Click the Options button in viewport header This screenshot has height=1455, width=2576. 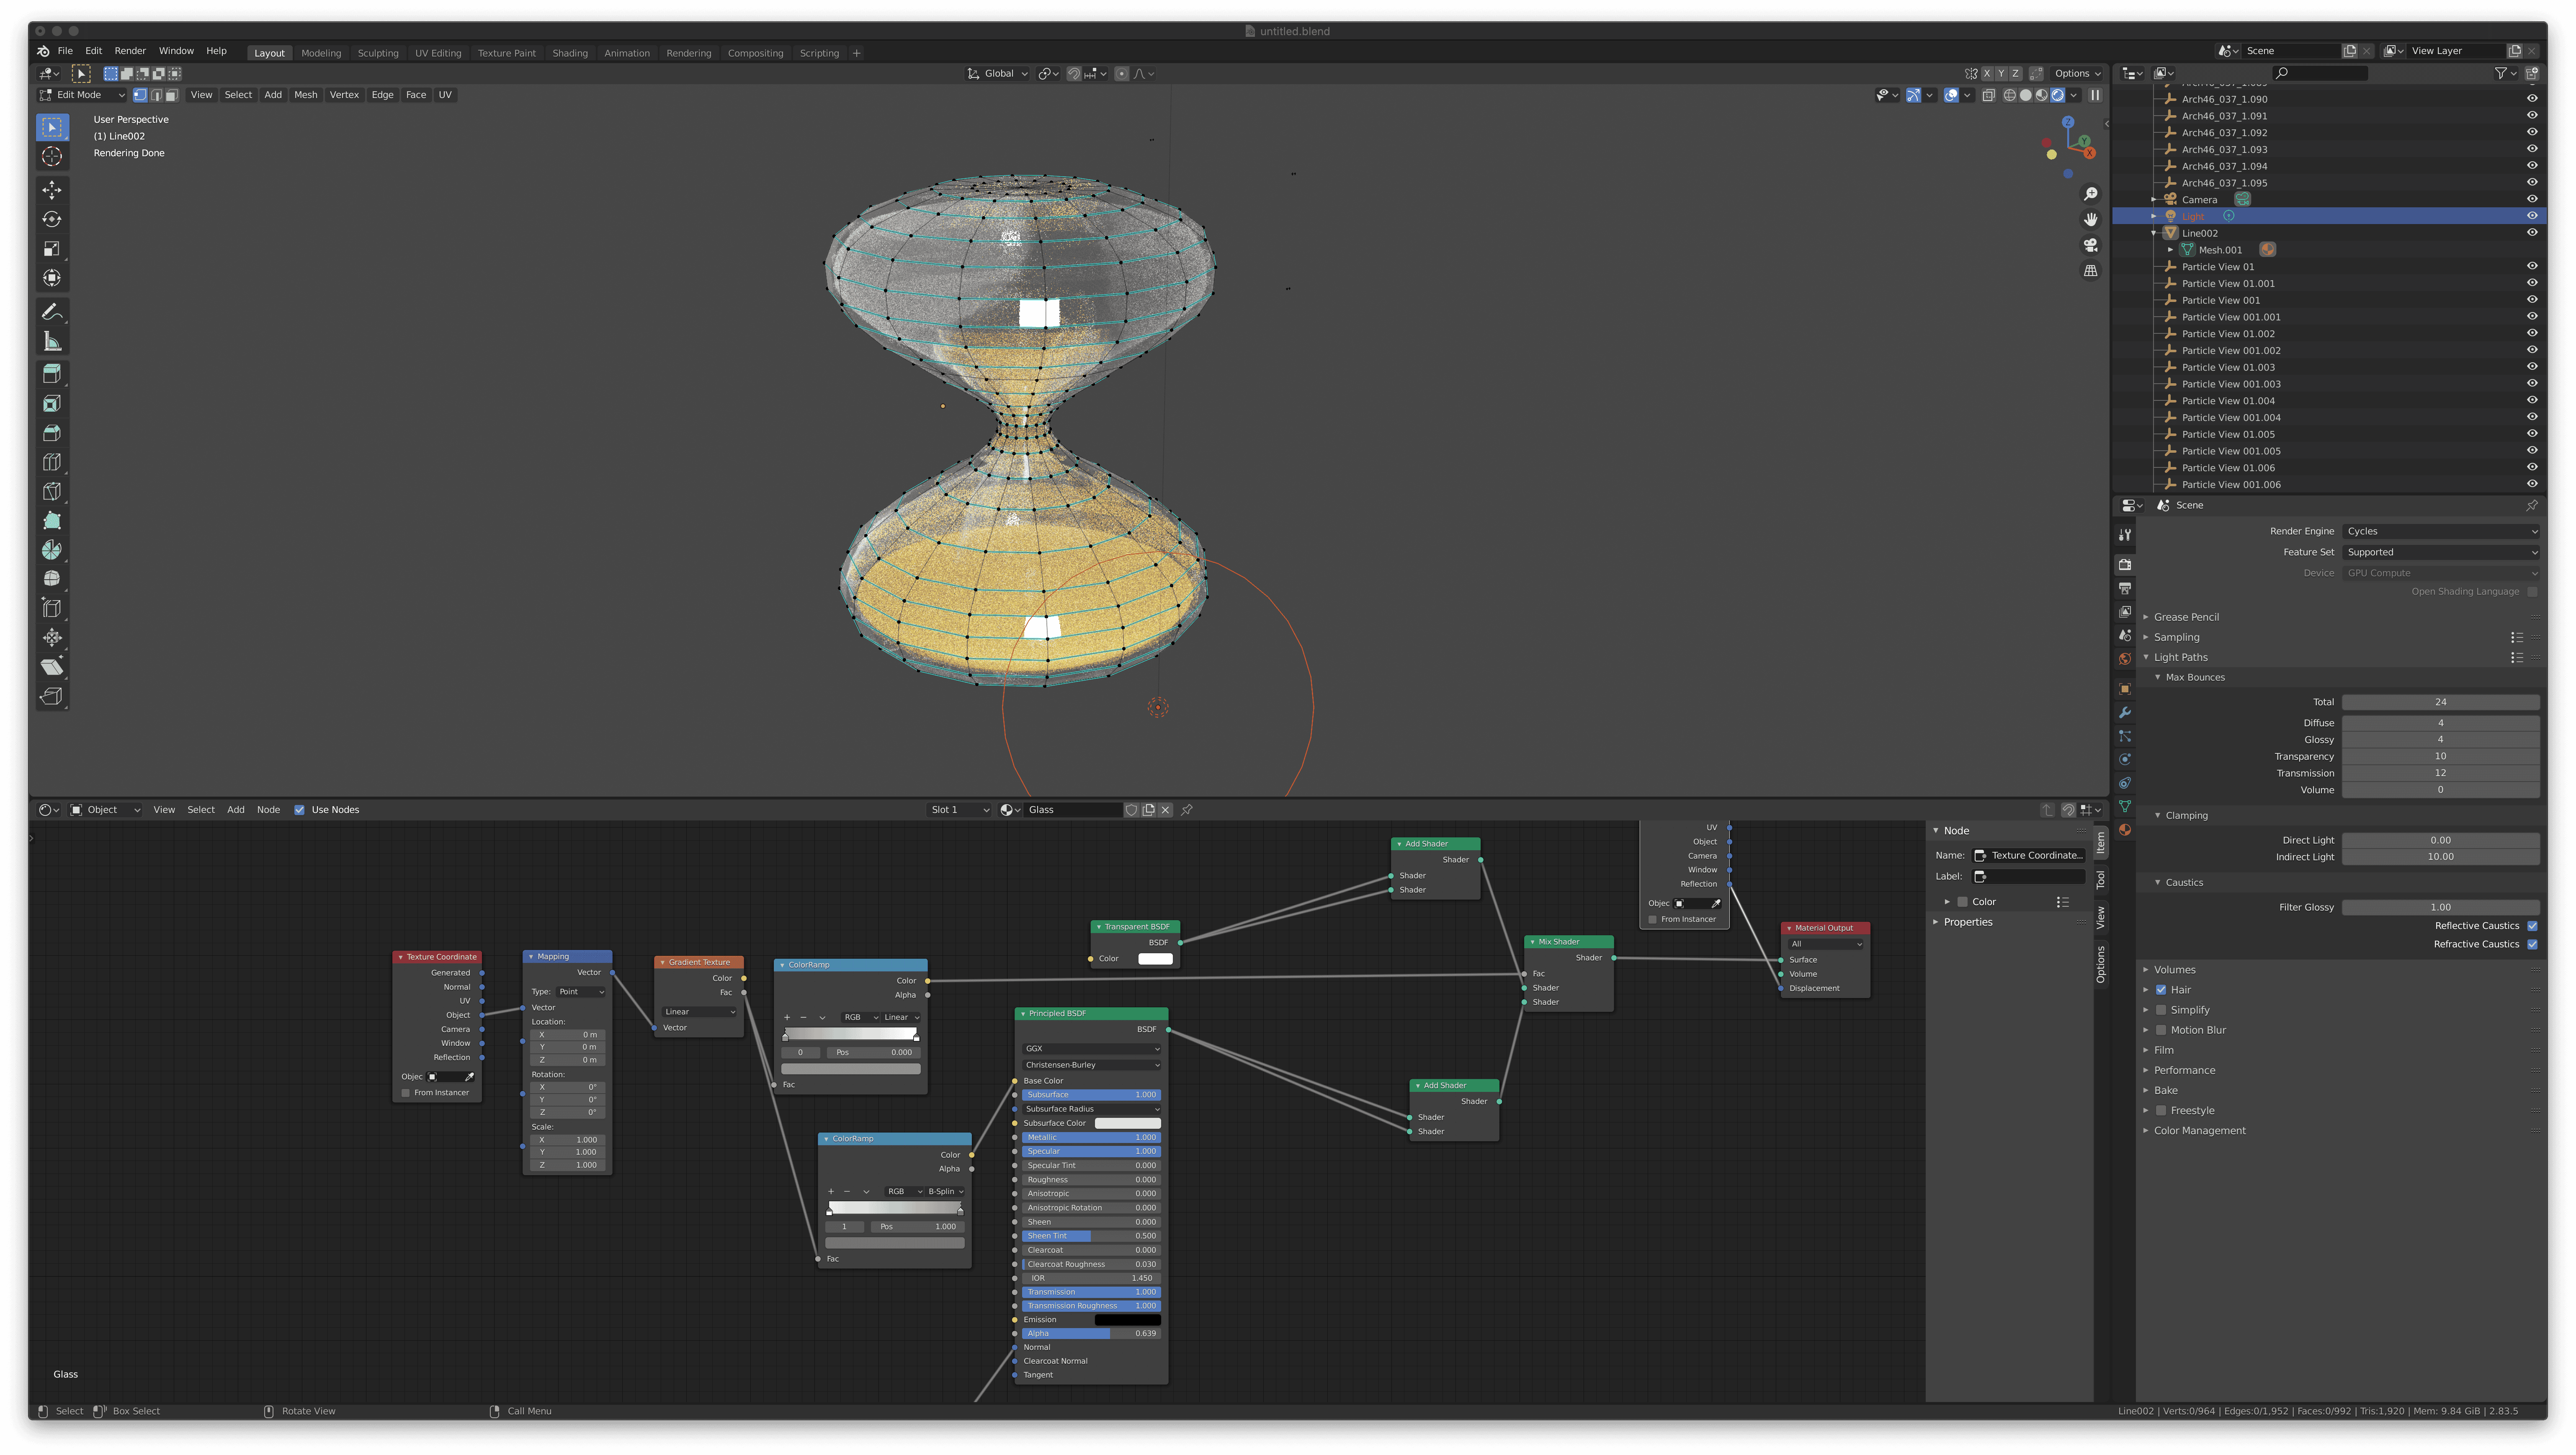[2077, 74]
